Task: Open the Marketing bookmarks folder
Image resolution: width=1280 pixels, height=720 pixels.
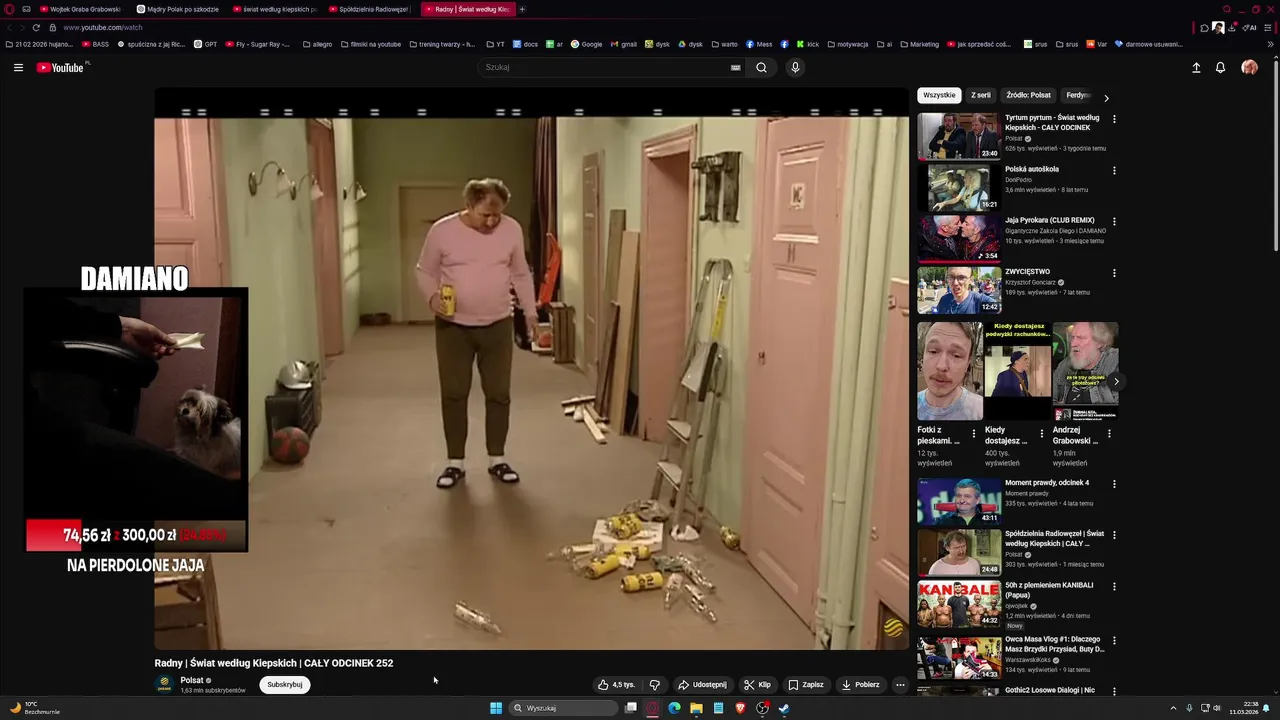Action: pos(920,44)
